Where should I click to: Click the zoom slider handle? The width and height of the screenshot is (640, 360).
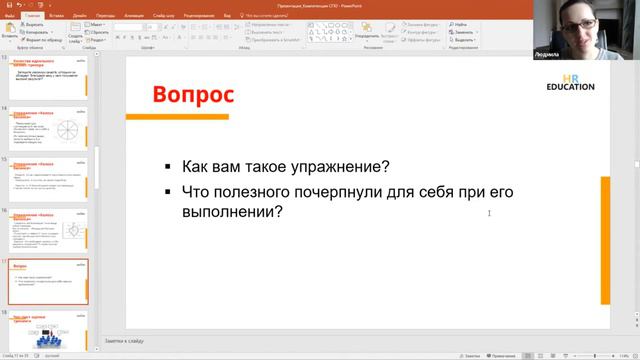595,356
